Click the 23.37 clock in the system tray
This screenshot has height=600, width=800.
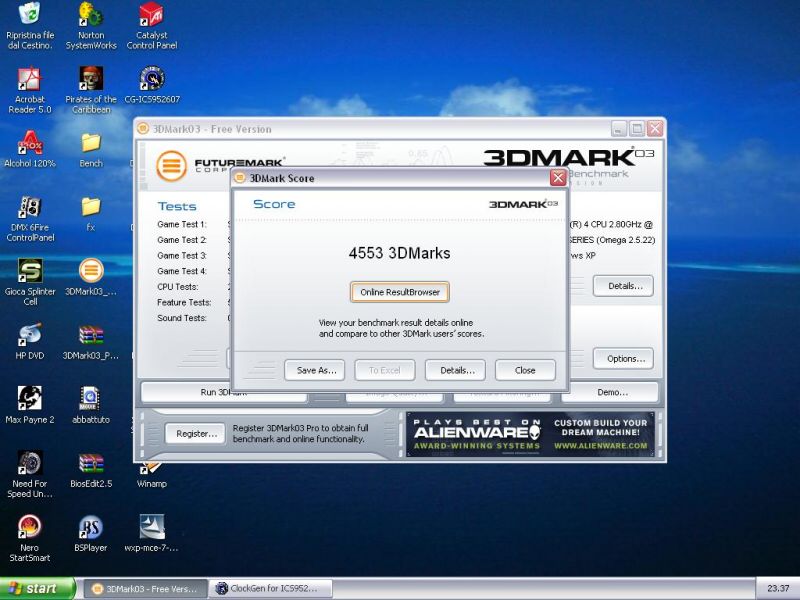tap(778, 589)
